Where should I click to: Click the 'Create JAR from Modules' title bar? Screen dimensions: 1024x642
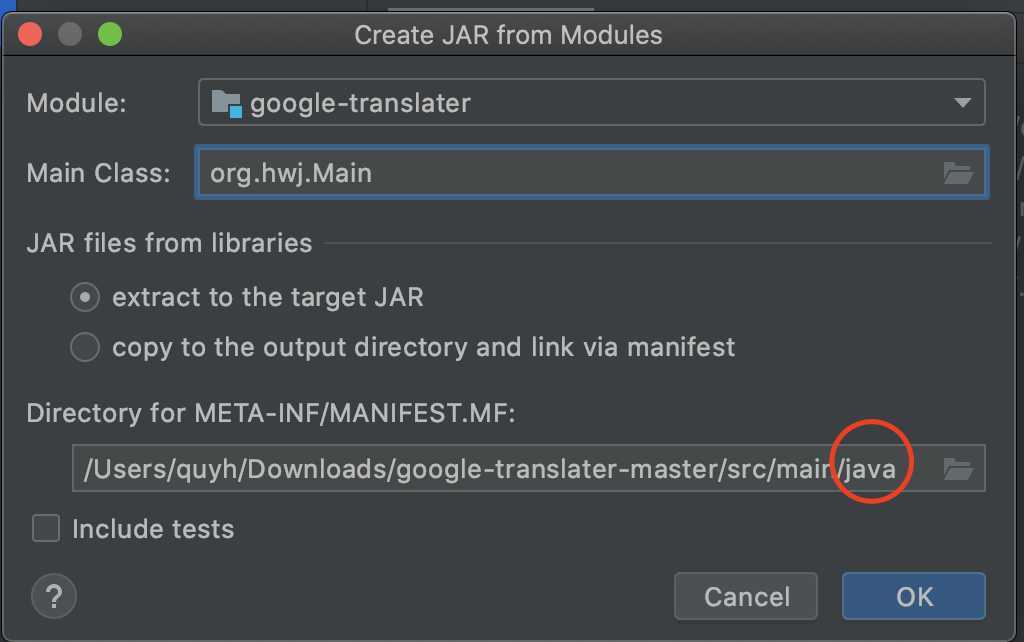(x=508, y=35)
